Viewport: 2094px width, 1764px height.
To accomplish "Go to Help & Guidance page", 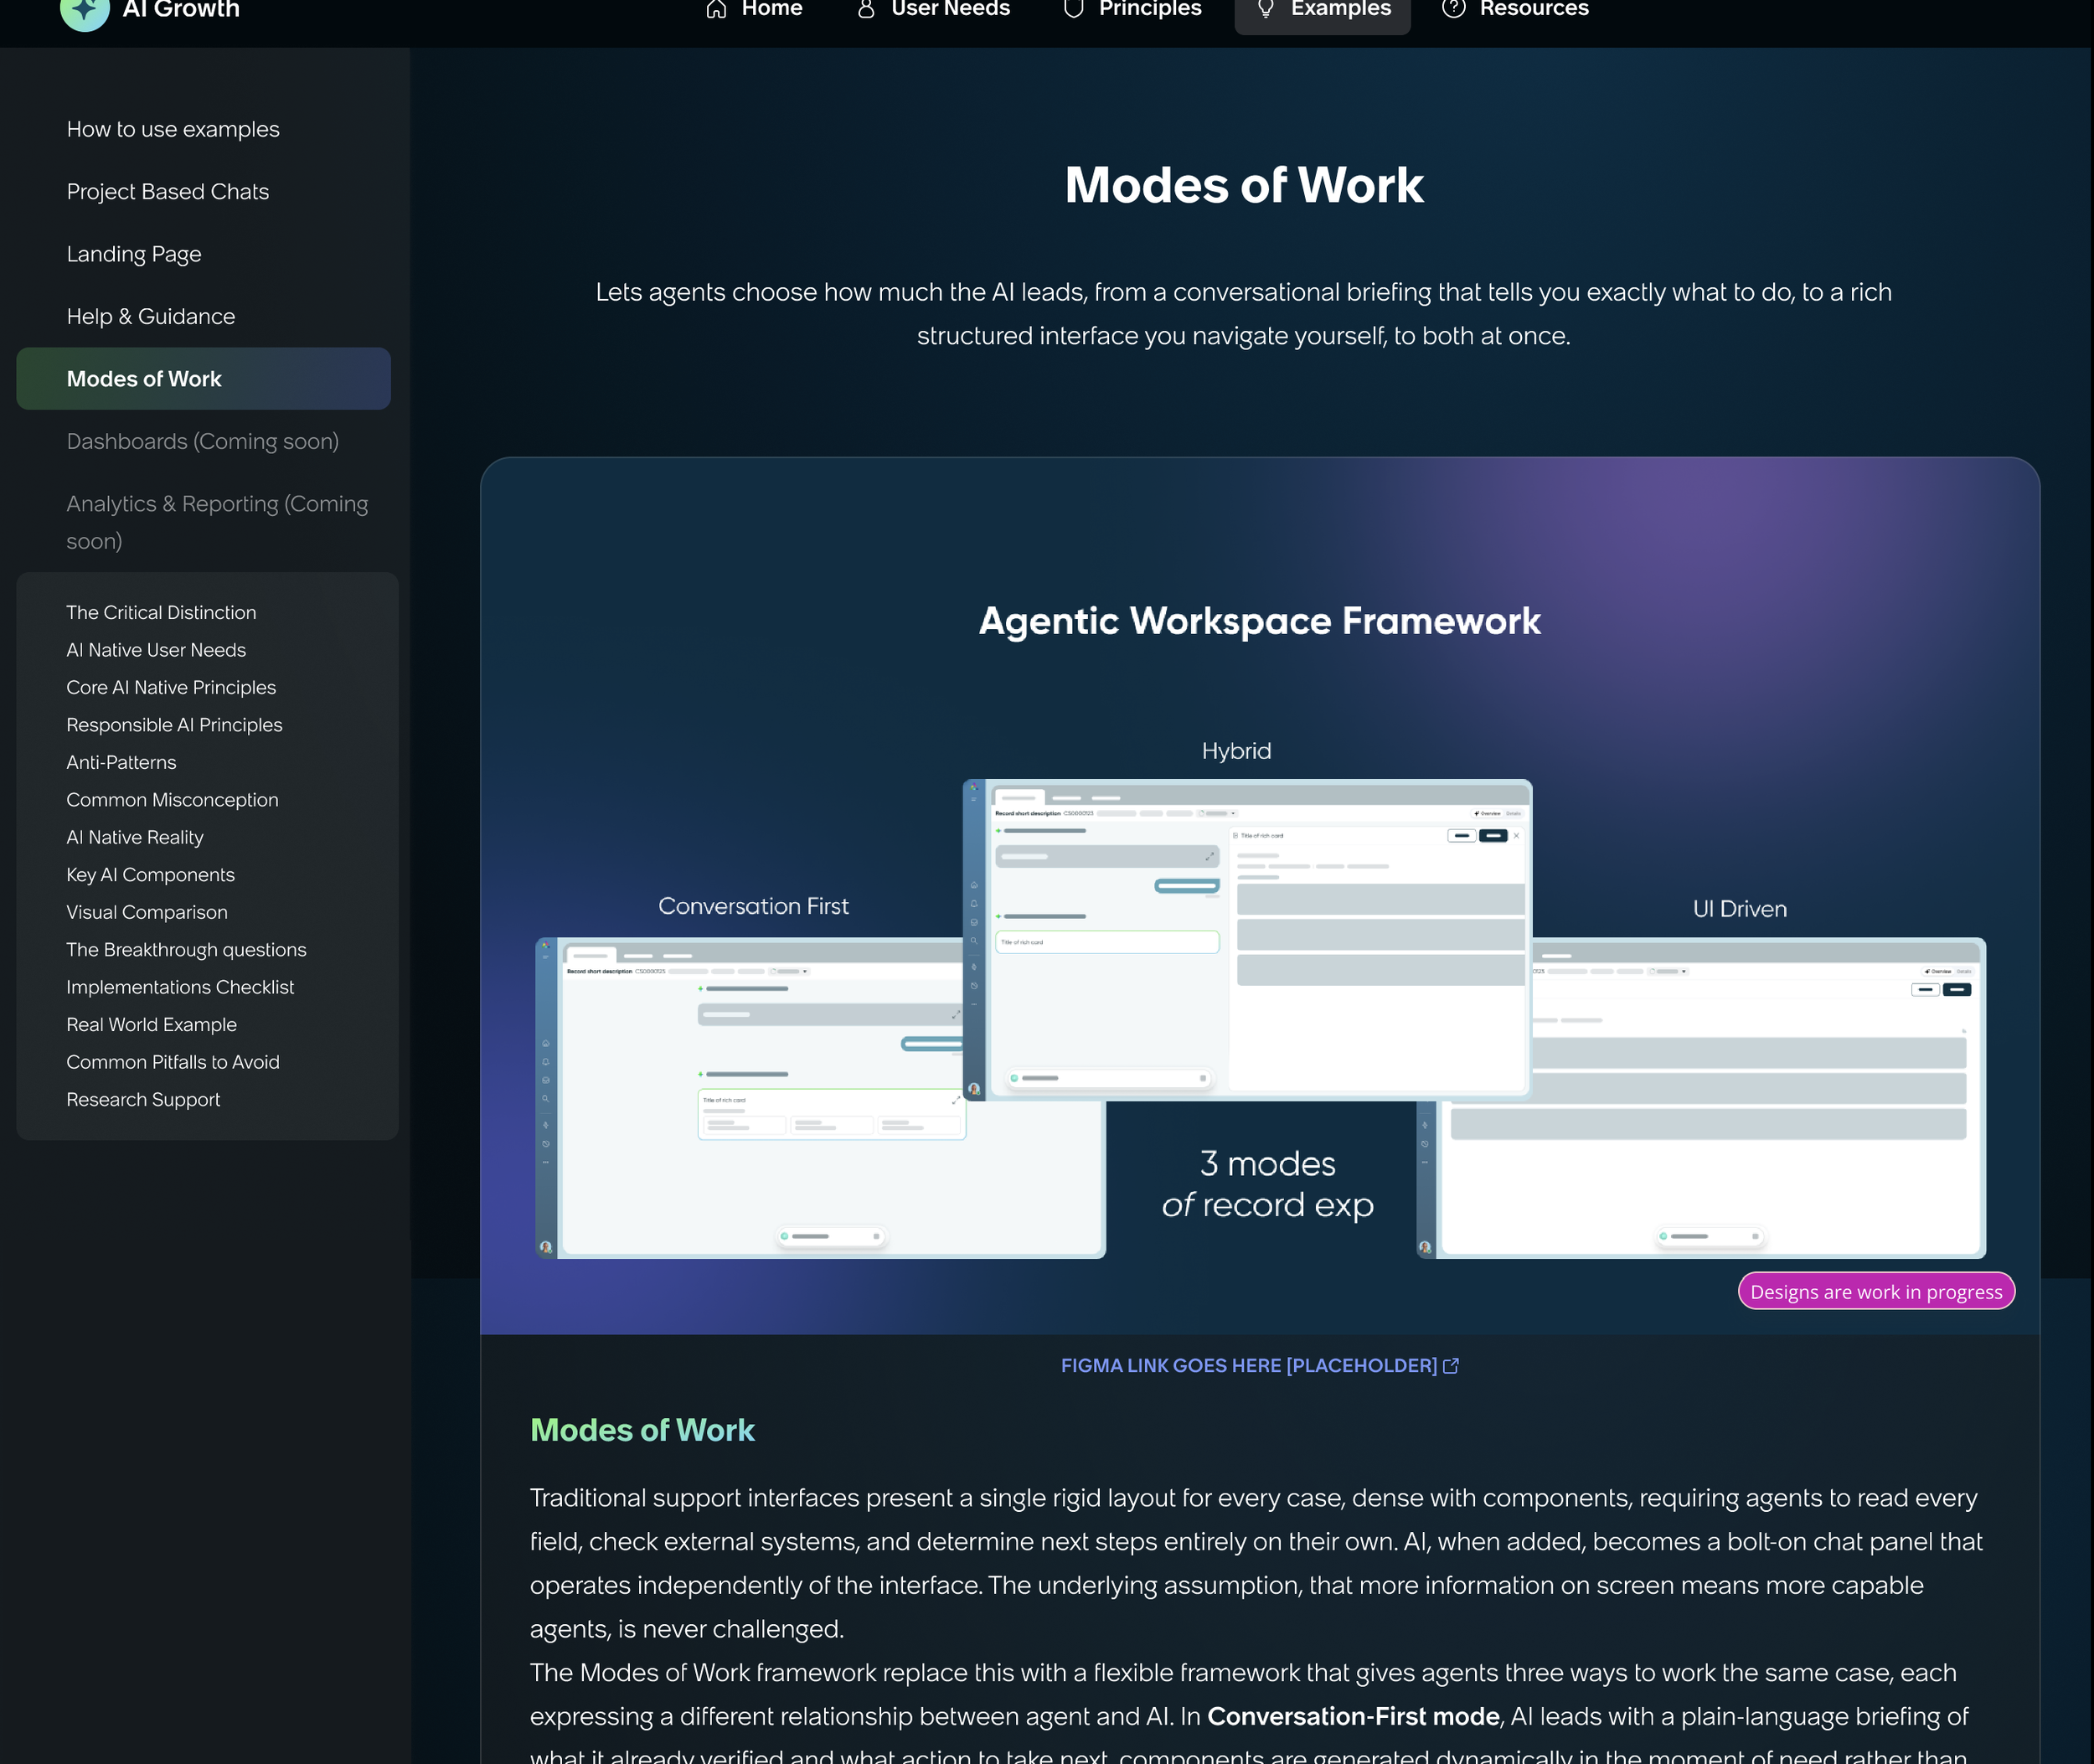I will tap(151, 317).
